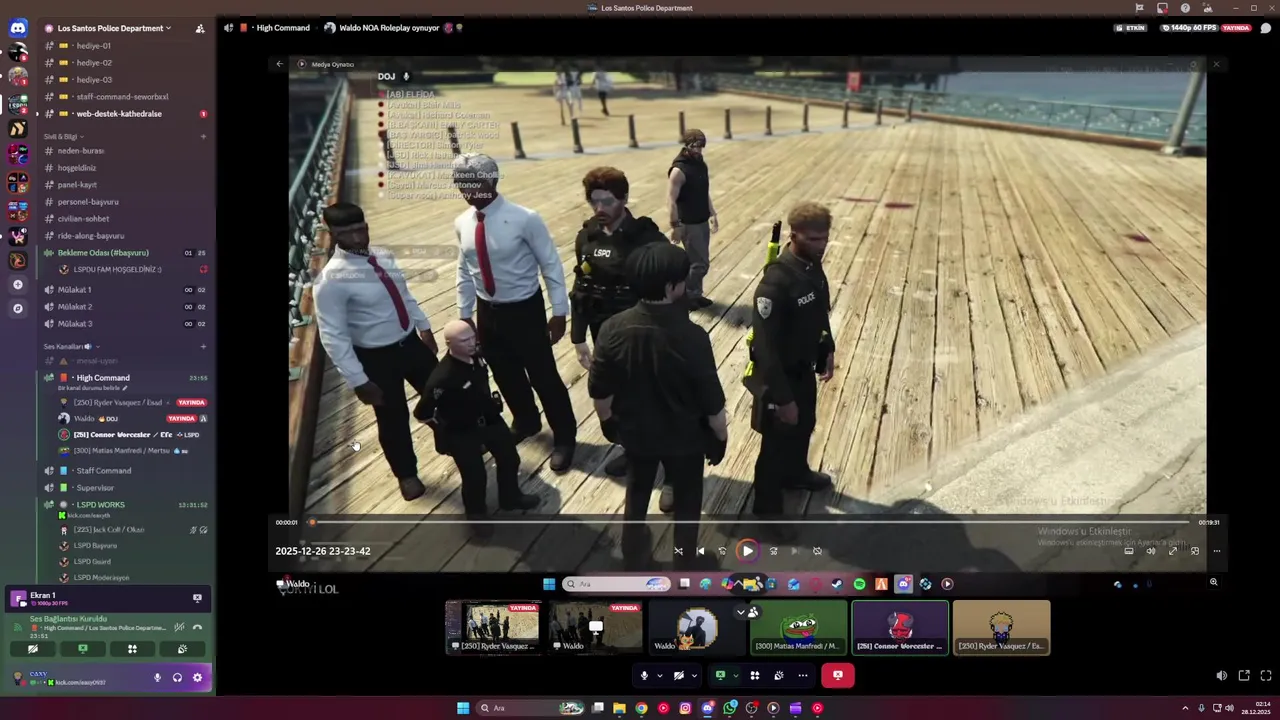Toggle noise suppression in the voice connection panel
The width and height of the screenshot is (1280, 720).
179,627
